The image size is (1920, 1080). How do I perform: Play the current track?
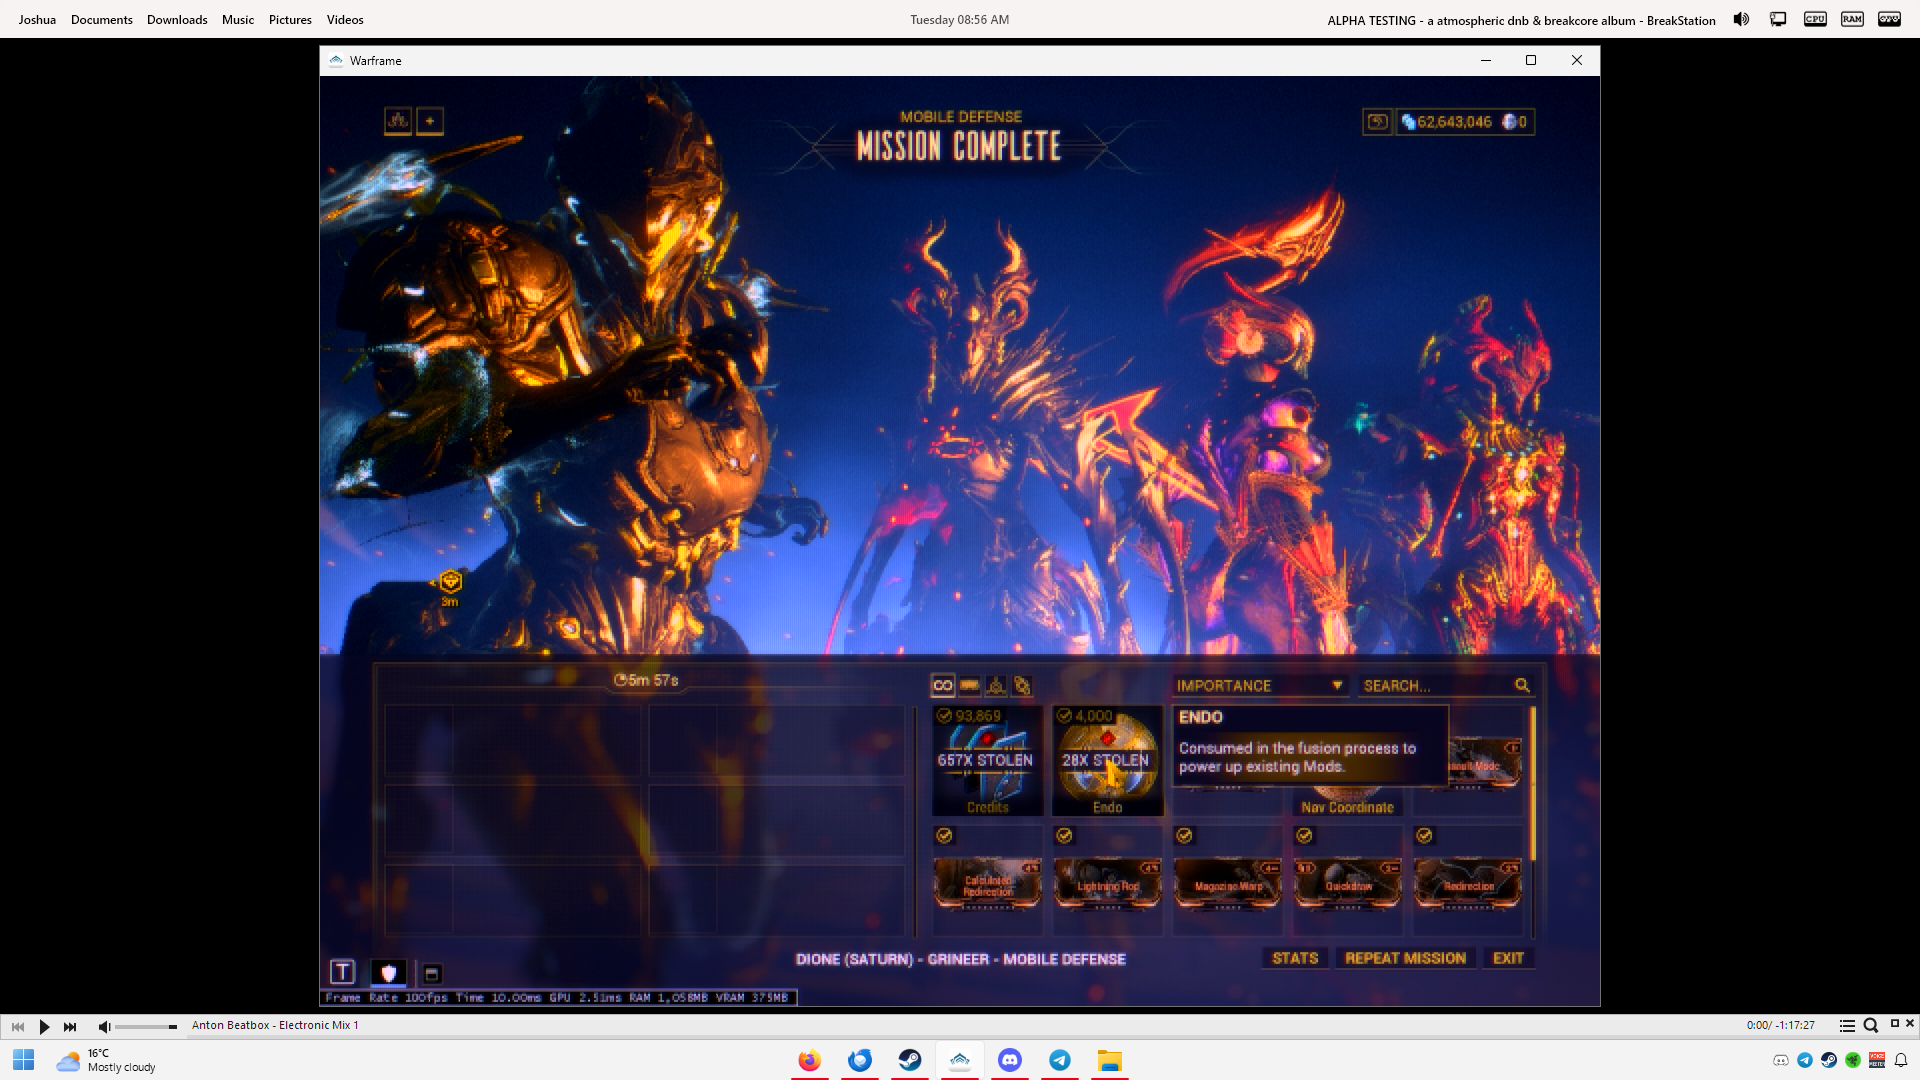pos(44,1026)
